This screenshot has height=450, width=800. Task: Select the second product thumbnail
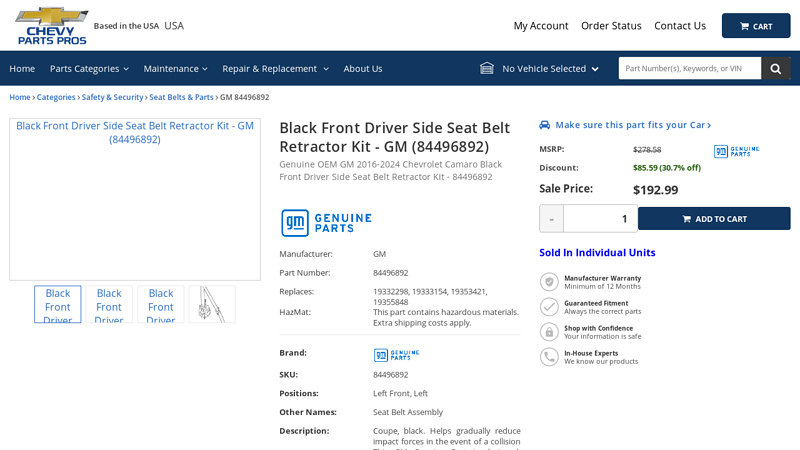[x=109, y=304]
